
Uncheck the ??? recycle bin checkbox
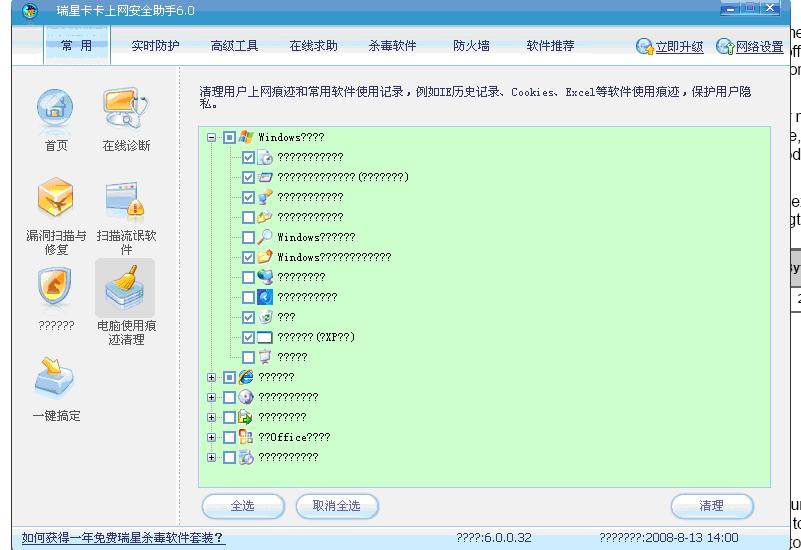click(248, 318)
